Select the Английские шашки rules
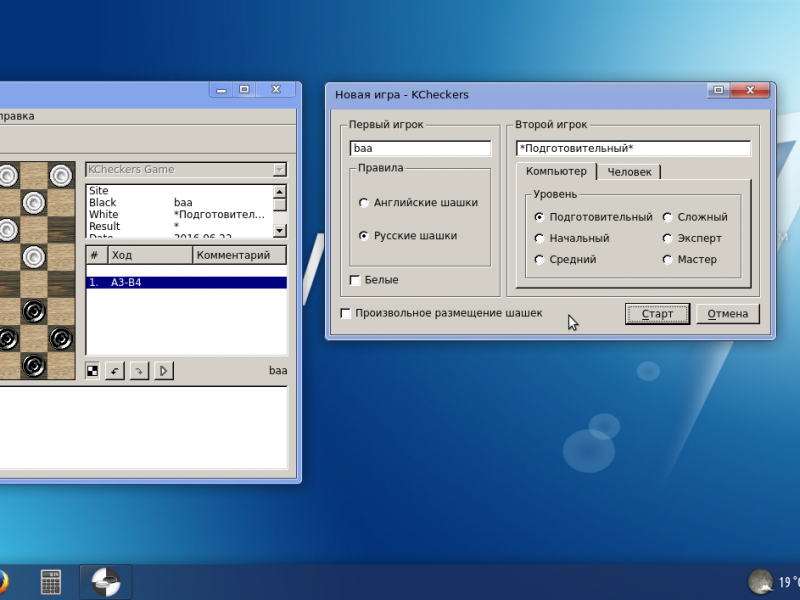This screenshot has height=600, width=800. coord(418,203)
